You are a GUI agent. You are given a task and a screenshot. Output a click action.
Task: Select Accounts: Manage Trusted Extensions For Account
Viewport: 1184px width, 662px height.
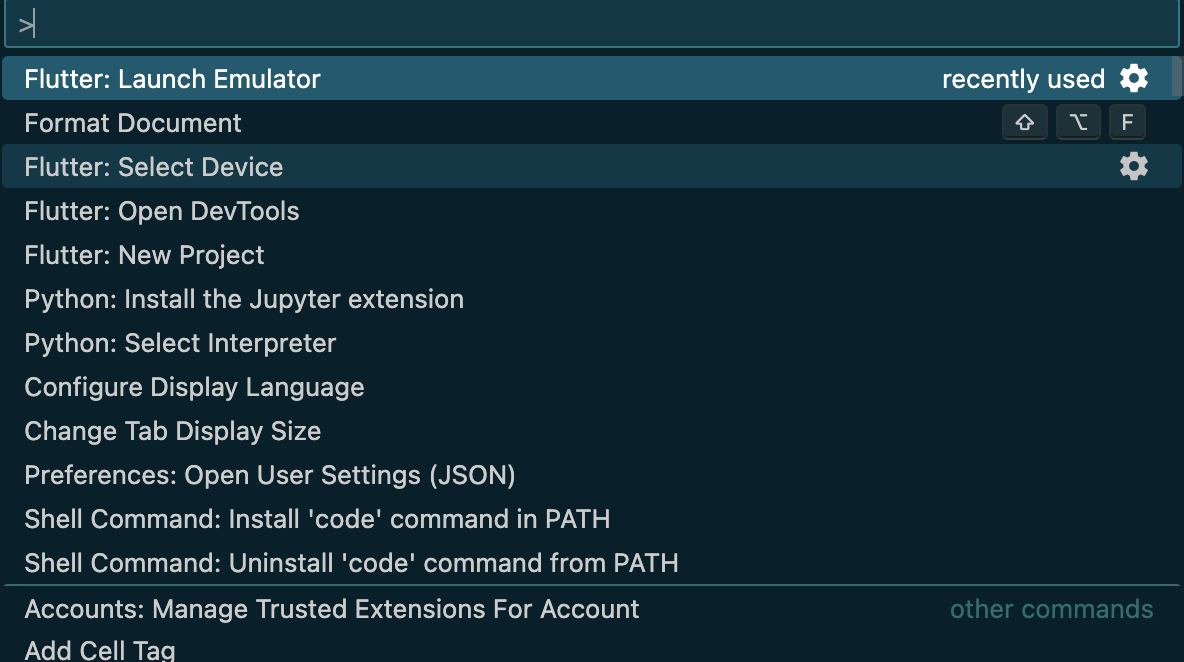pyautogui.click(x=331, y=609)
